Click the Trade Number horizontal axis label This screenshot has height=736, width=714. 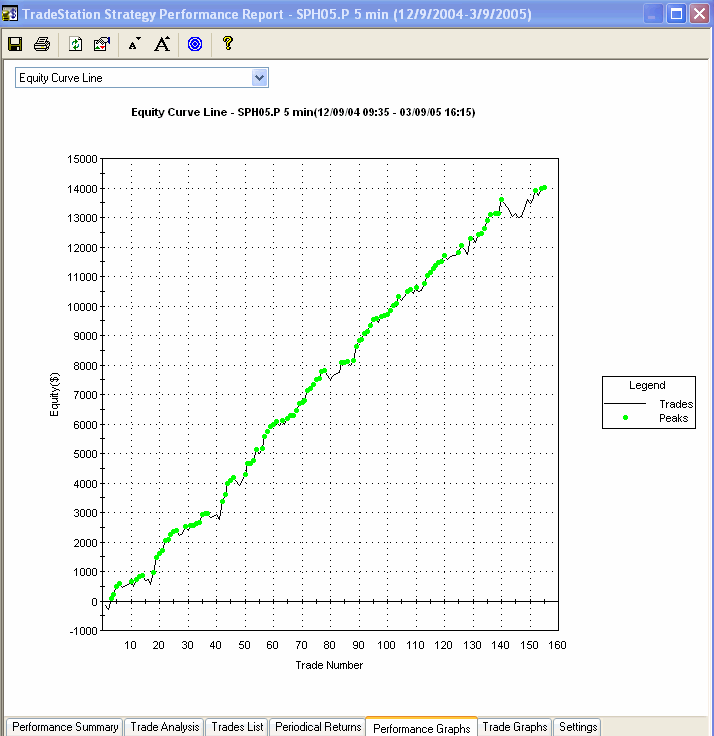(x=329, y=665)
